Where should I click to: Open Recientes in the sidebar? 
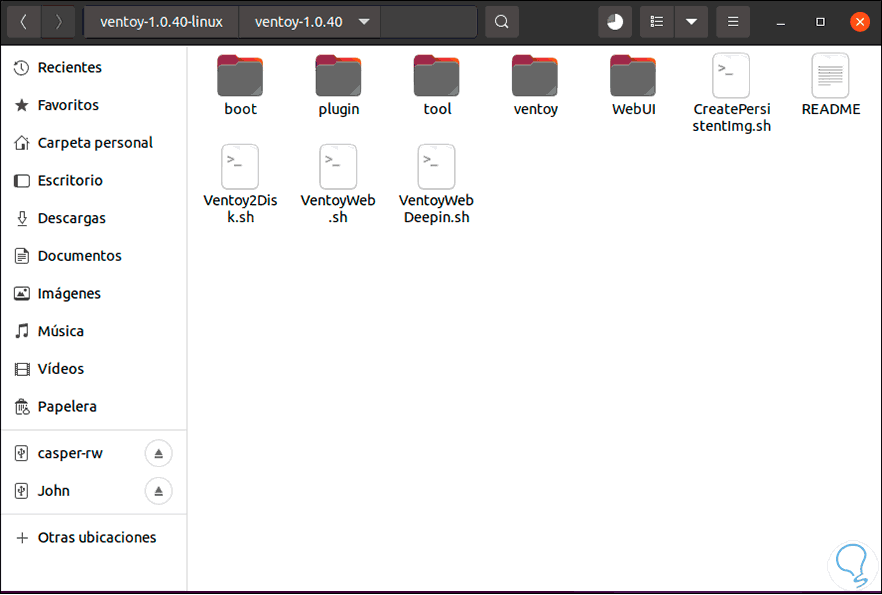[x=93, y=67]
